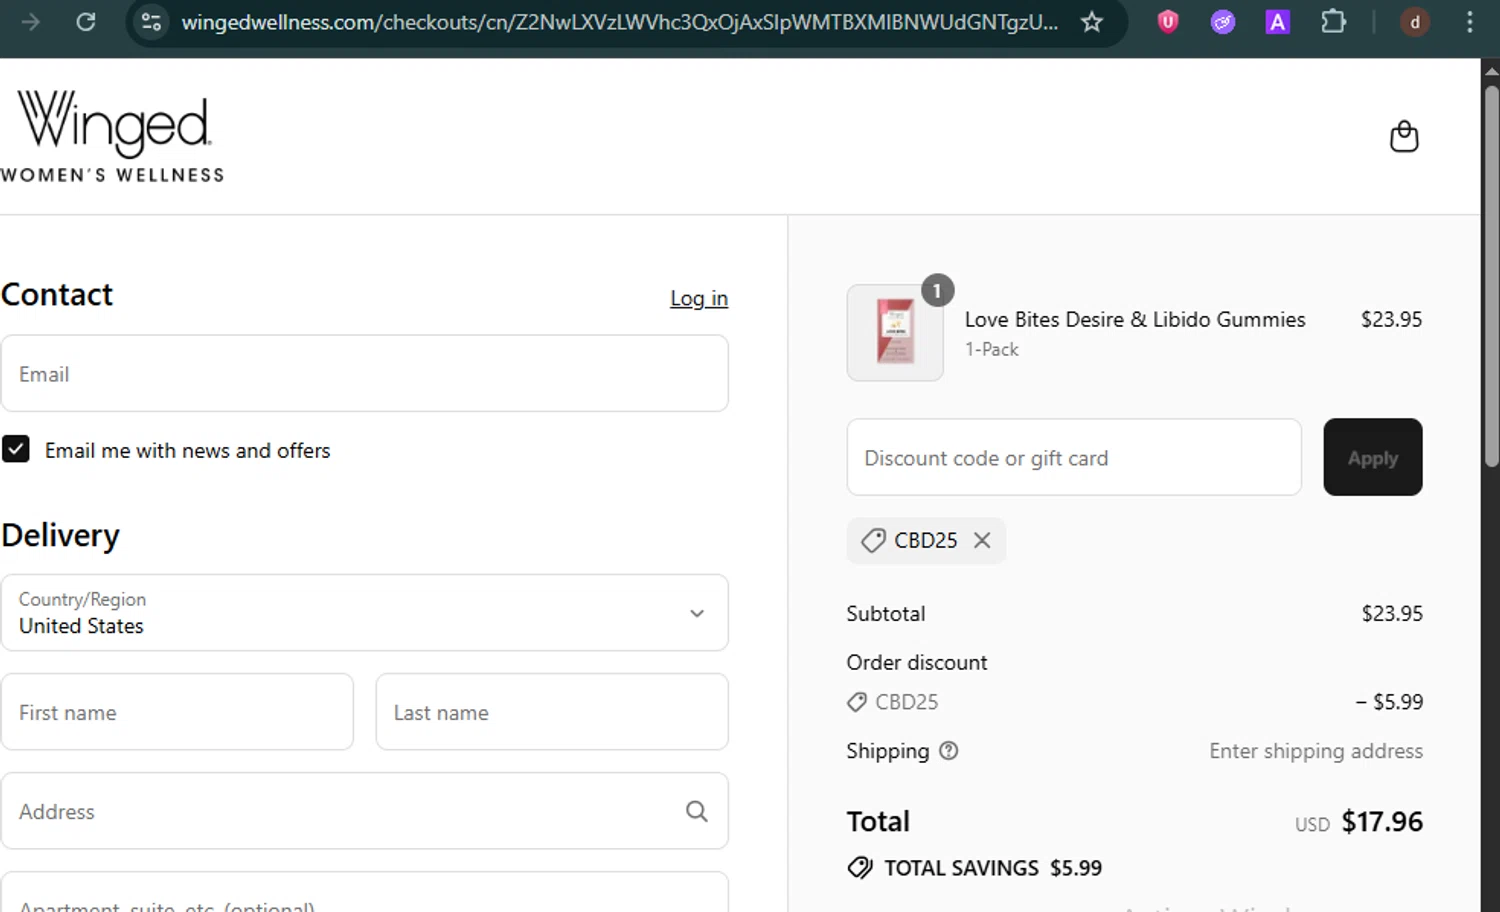The height and width of the screenshot is (912, 1500).
Task: Click the Log in link
Action: [x=699, y=298]
